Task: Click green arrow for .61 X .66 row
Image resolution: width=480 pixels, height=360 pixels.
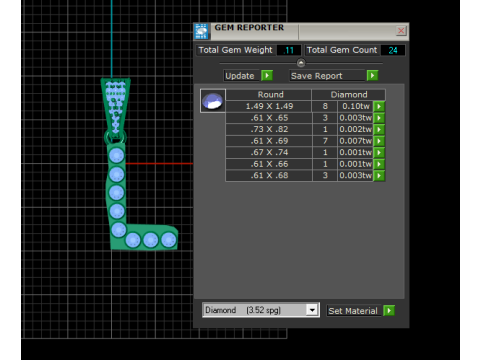Action: pyautogui.click(x=379, y=164)
